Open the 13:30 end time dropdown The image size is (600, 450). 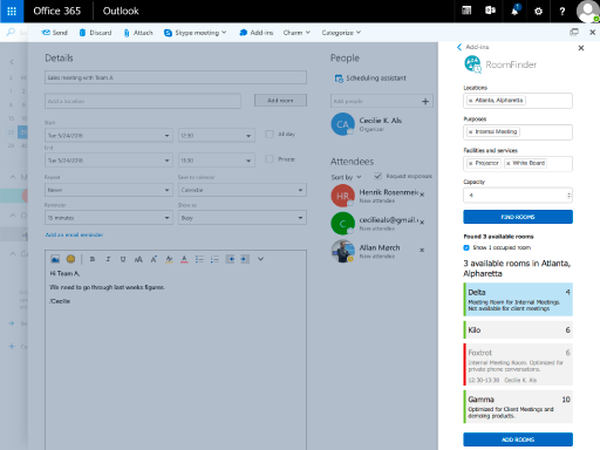pos(217,160)
